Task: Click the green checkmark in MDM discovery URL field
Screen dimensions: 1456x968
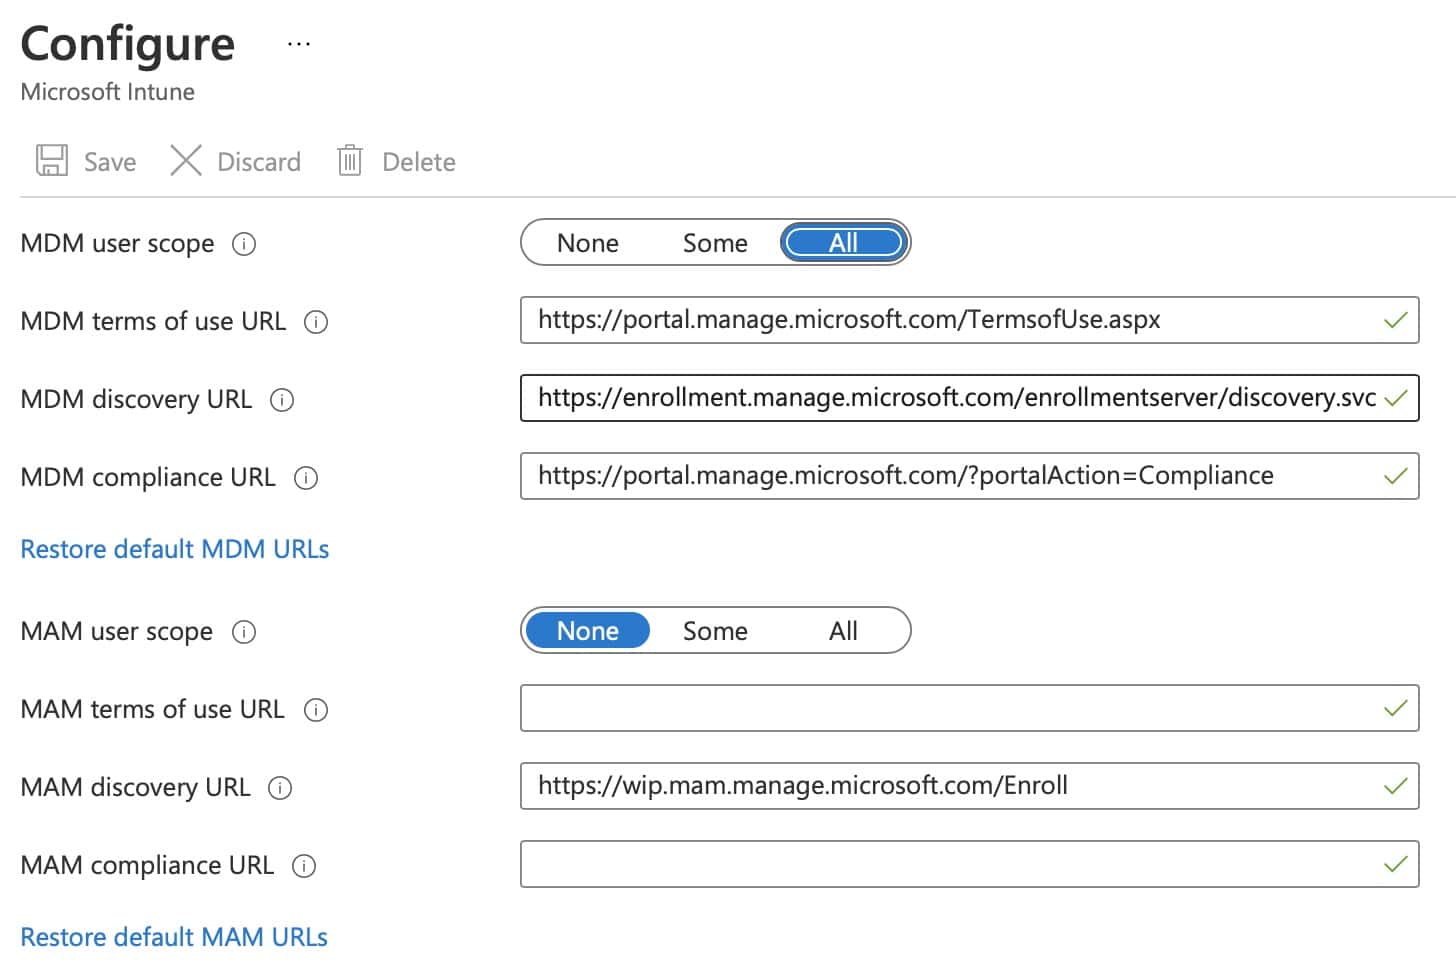Action: (1395, 398)
